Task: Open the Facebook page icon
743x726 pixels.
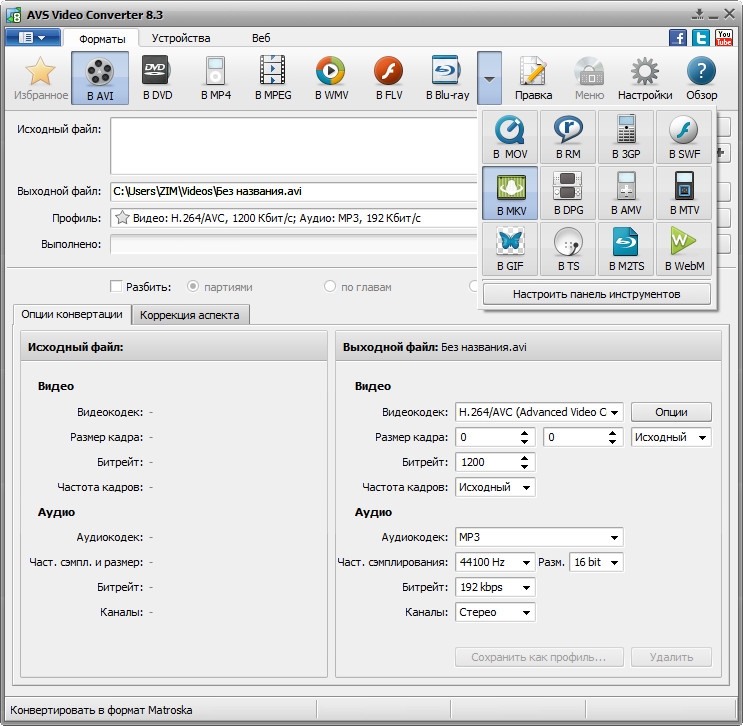Action: [x=678, y=38]
